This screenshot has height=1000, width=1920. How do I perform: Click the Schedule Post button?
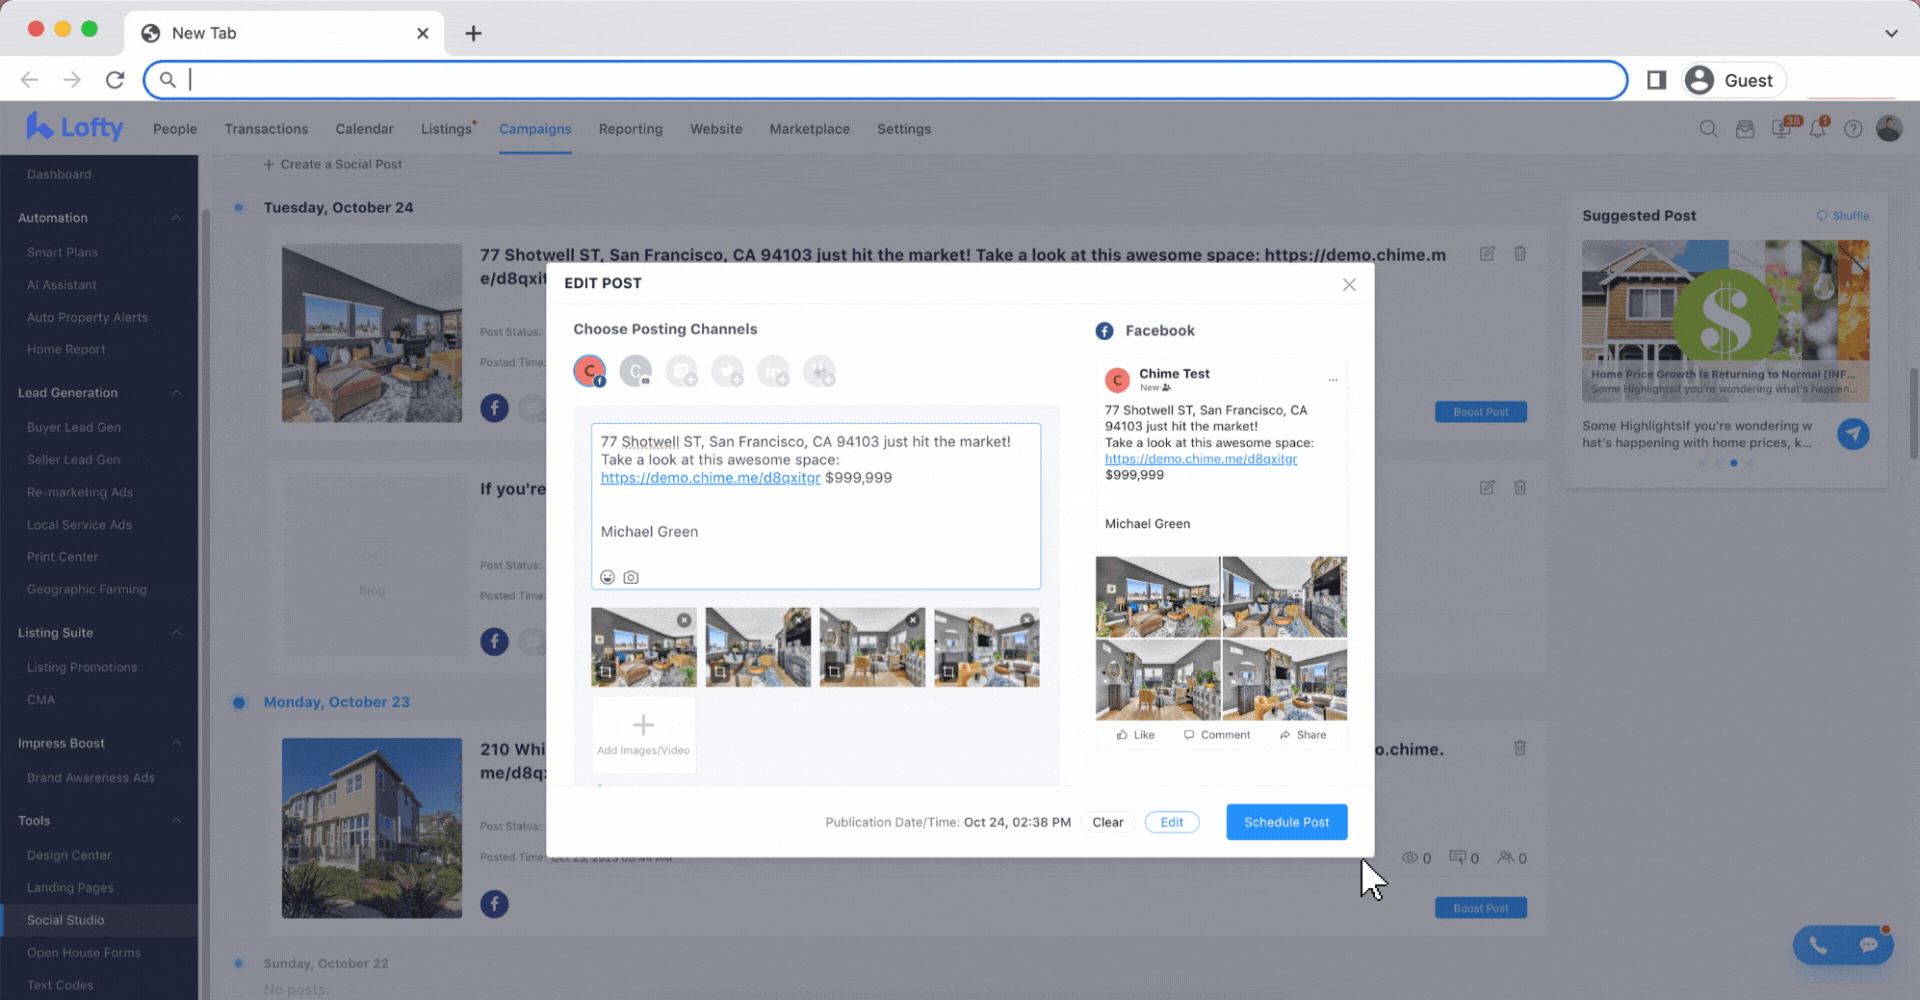[1286, 822]
